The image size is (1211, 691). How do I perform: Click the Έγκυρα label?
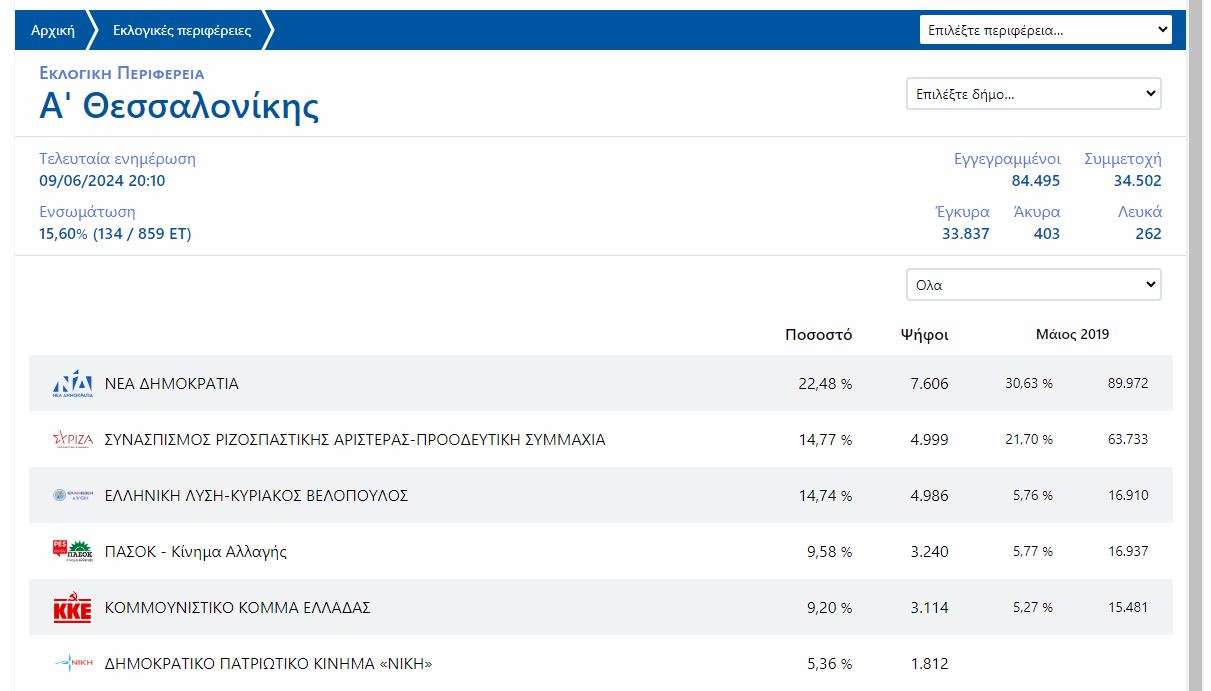tap(962, 211)
